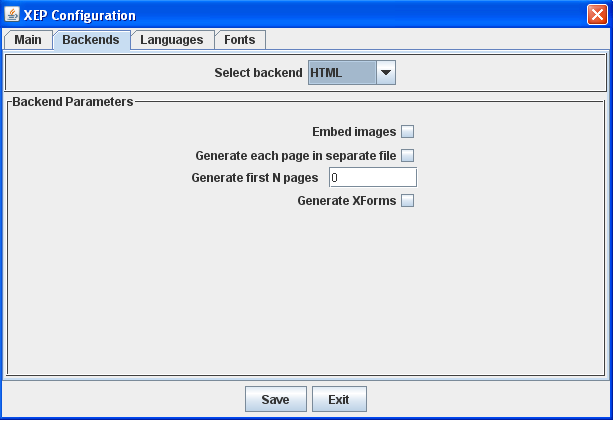Click the XEP Configuration title bar text

pos(80,15)
